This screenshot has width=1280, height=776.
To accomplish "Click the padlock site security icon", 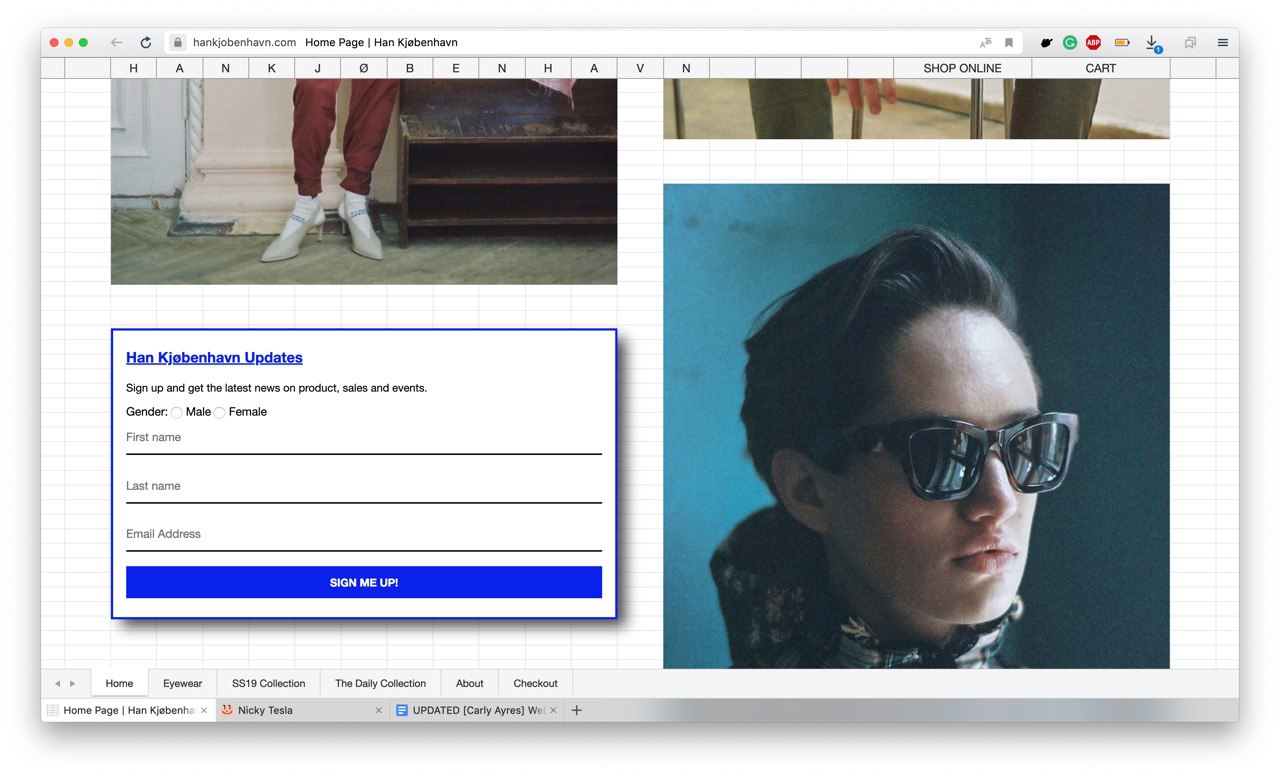I will 178,43.
